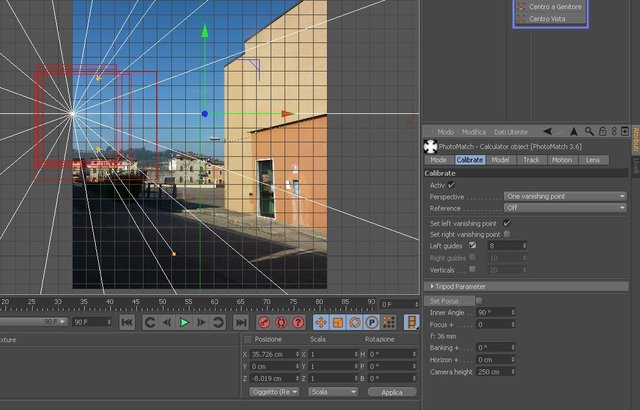Enable Set right vanishing point checkbox

tap(507, 234)
